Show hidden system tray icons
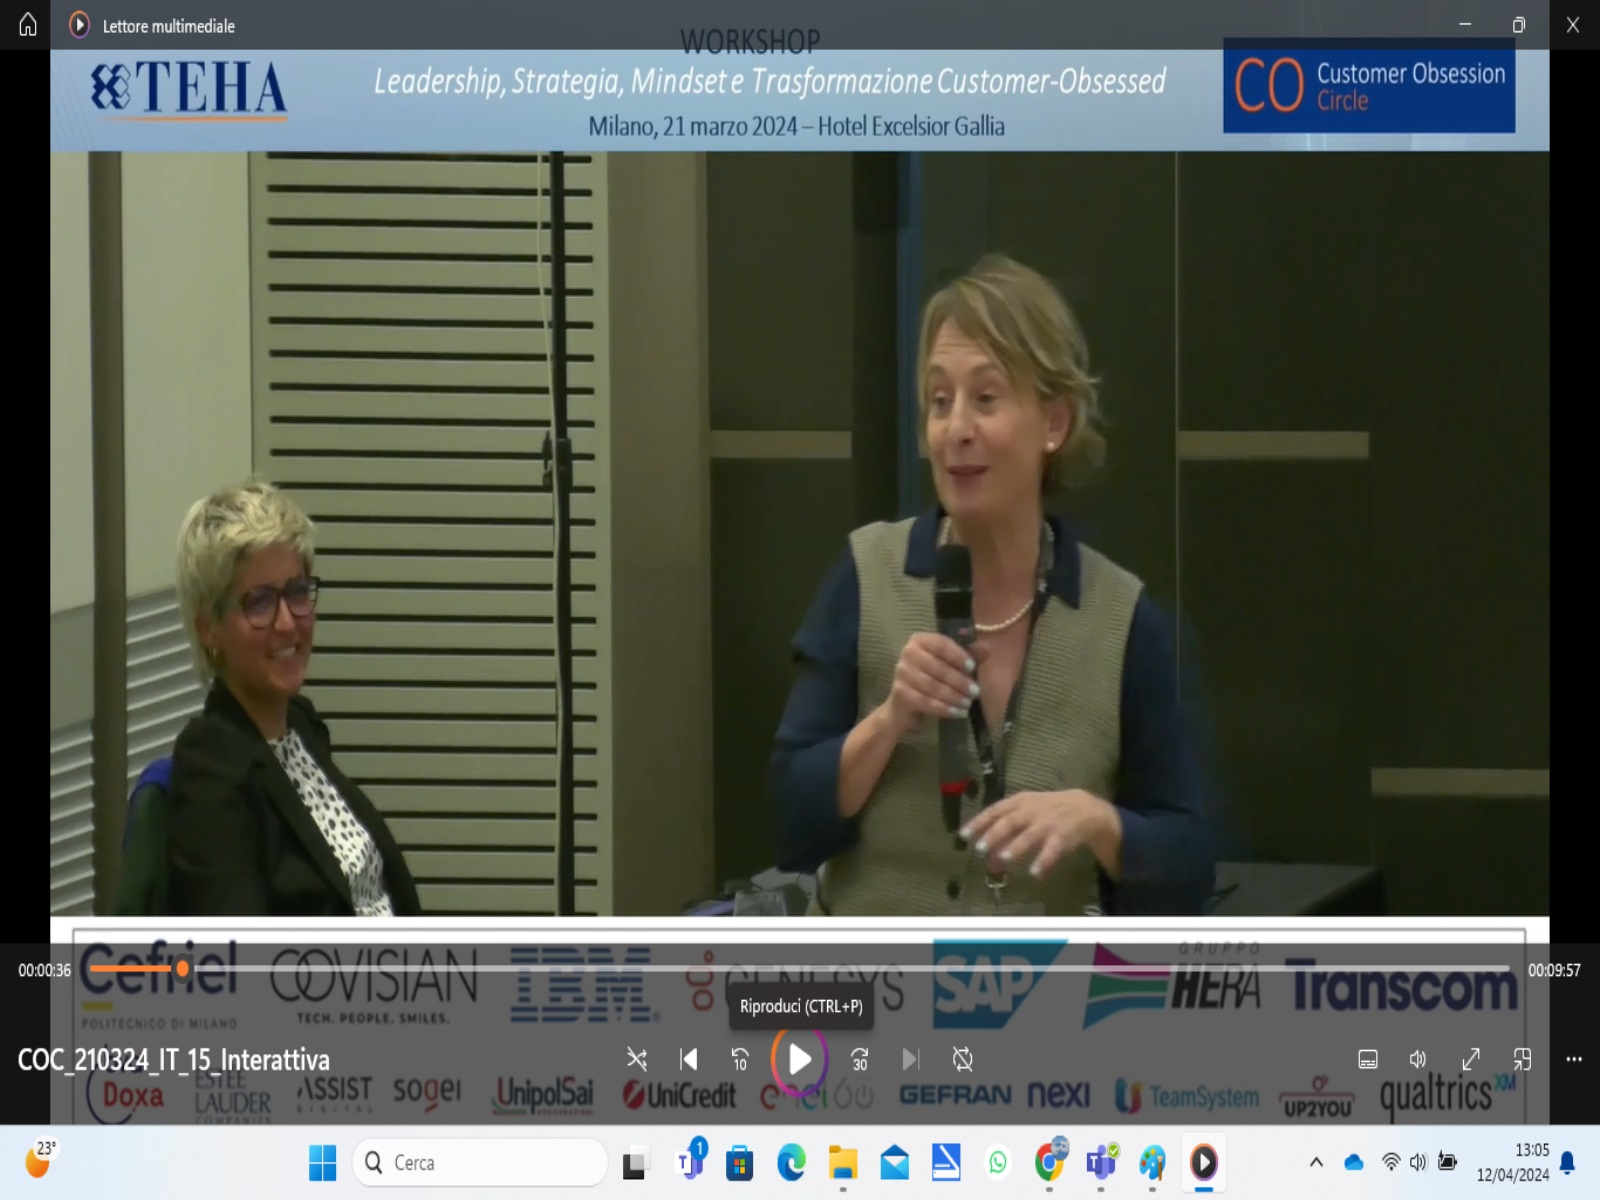 (x=1316, y=1162)
